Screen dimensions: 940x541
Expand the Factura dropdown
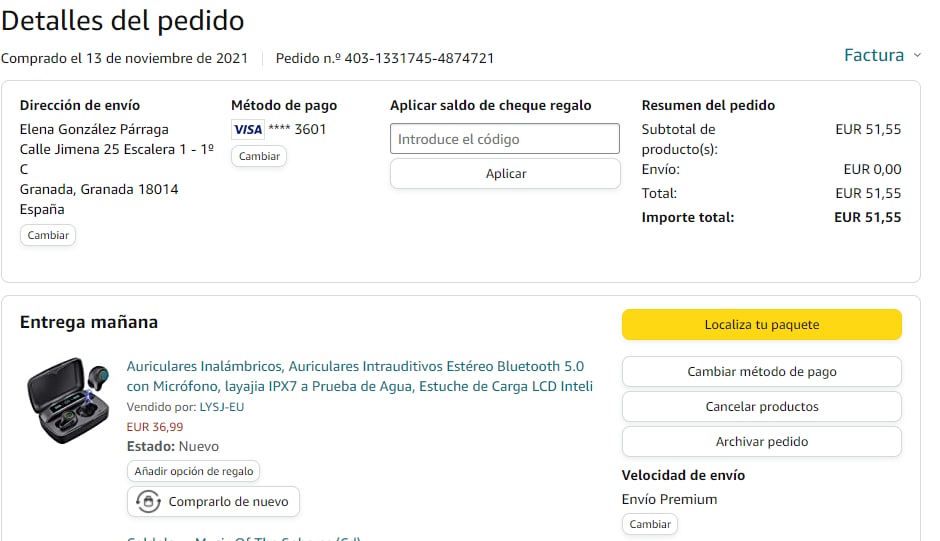874,55
